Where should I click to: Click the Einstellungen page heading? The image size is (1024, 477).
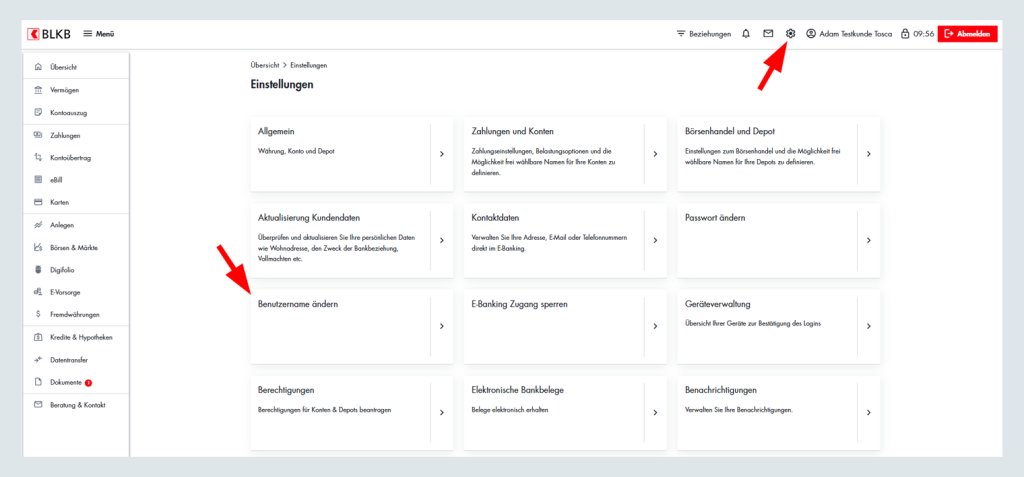coord(281,84)
